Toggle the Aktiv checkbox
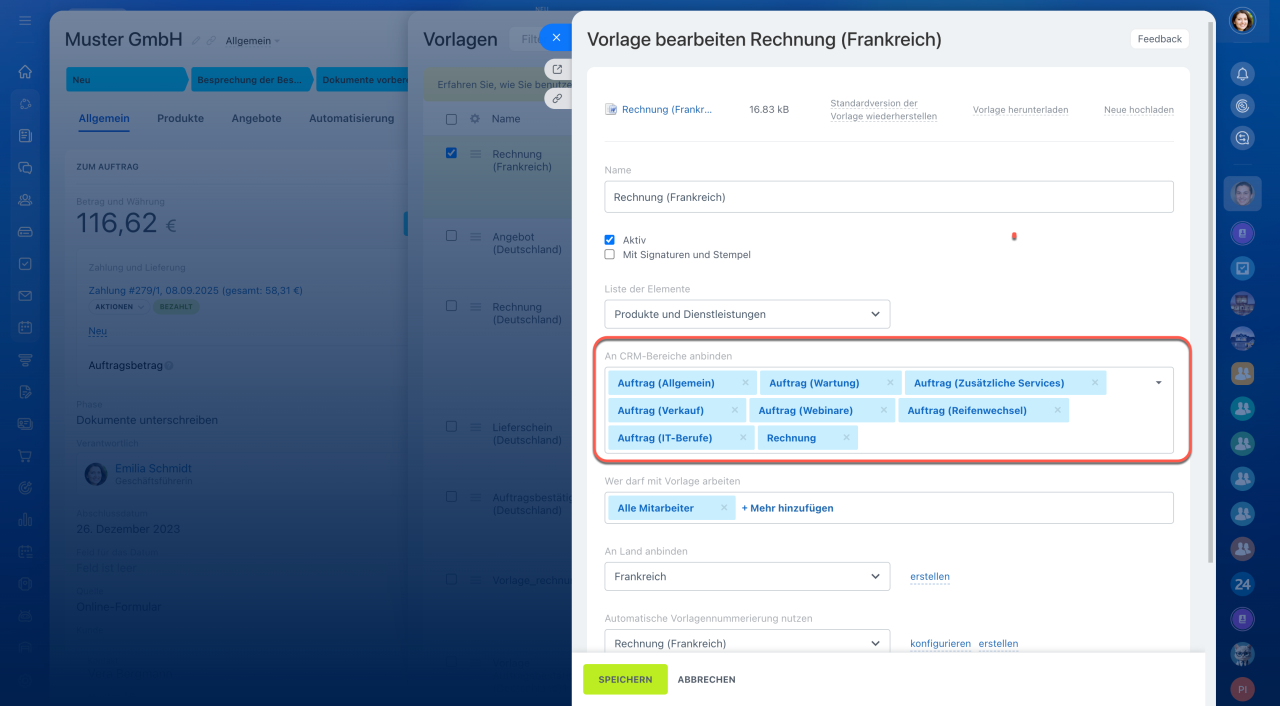 [610, 240]
